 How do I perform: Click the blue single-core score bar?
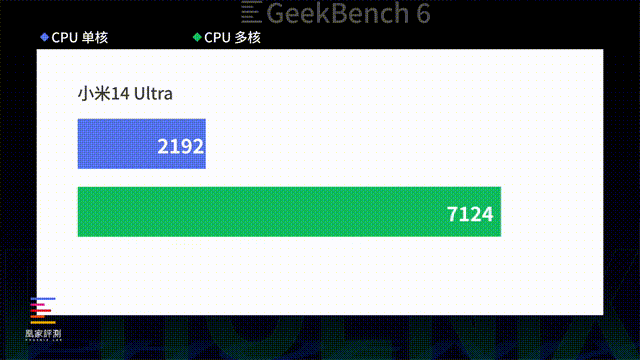click(x=142, y=144)
